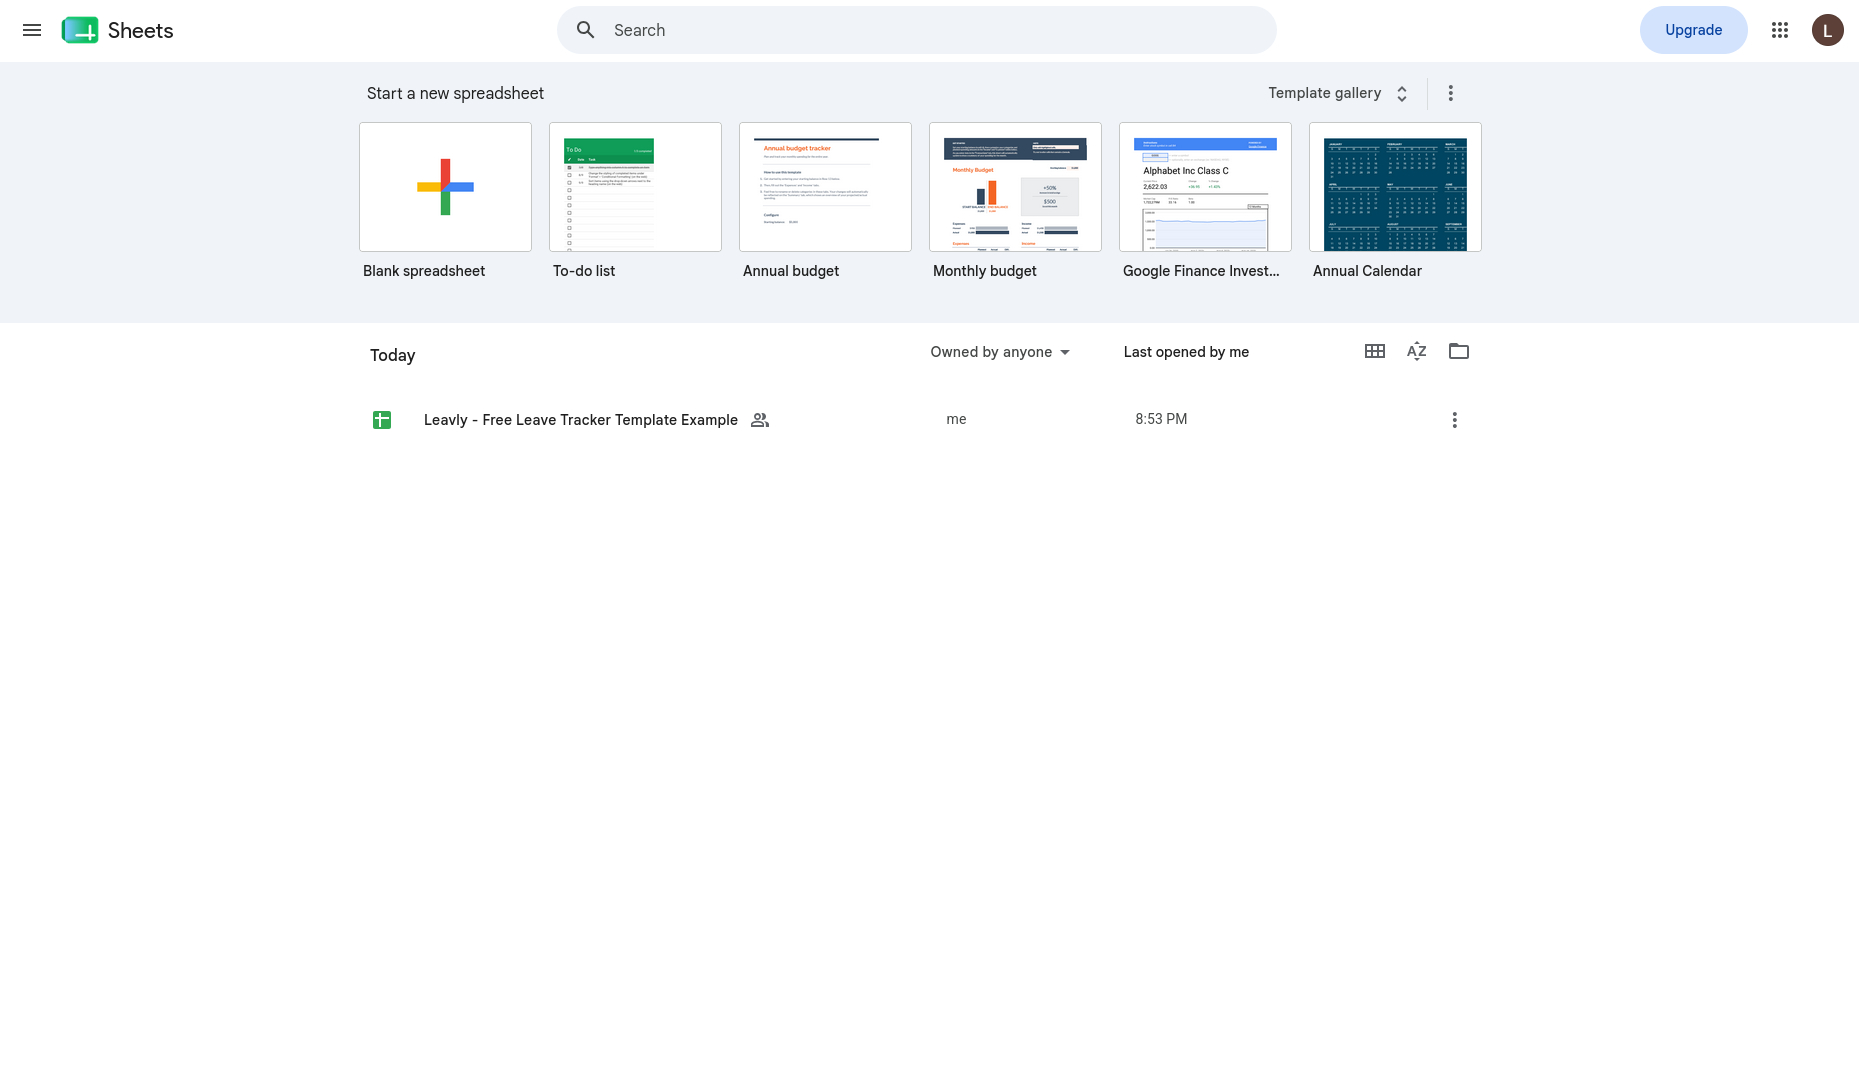Click the Upgrade button
This screenshot has width=1859, height=1078.
pos(1693,30)
